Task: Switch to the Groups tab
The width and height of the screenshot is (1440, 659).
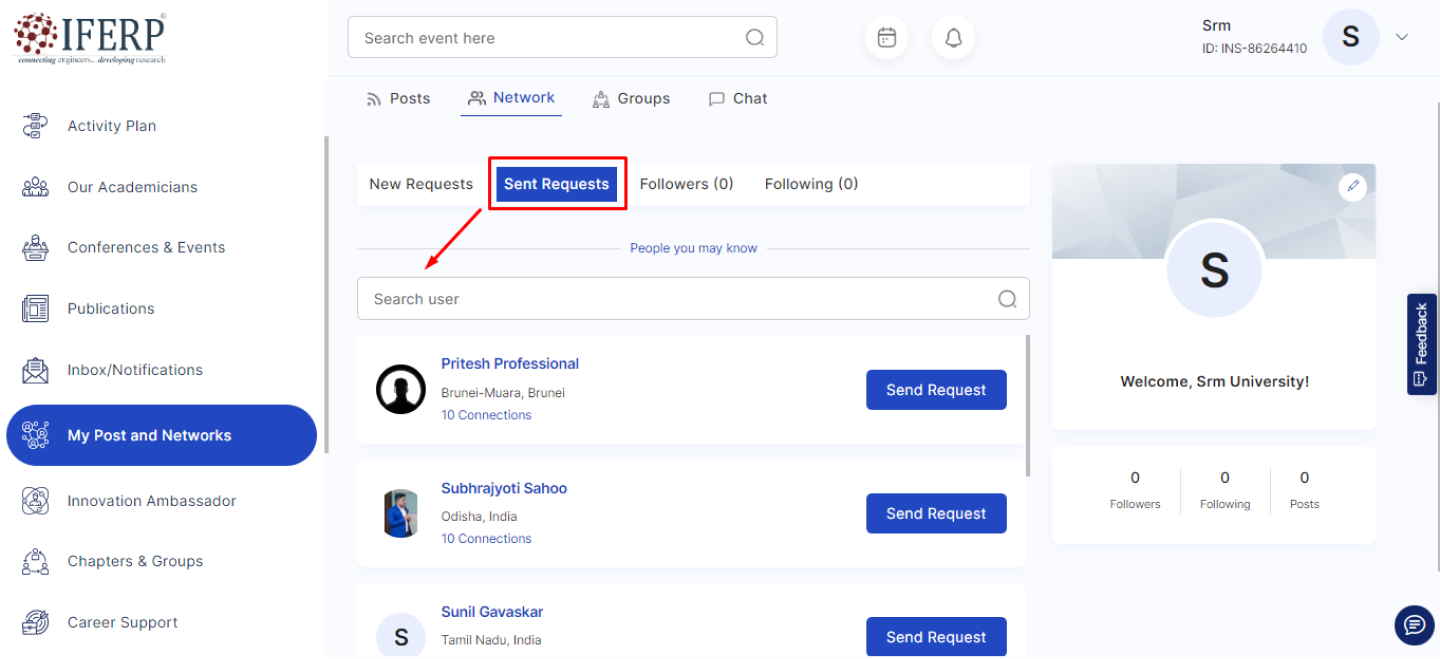Action: pos(632,98)
